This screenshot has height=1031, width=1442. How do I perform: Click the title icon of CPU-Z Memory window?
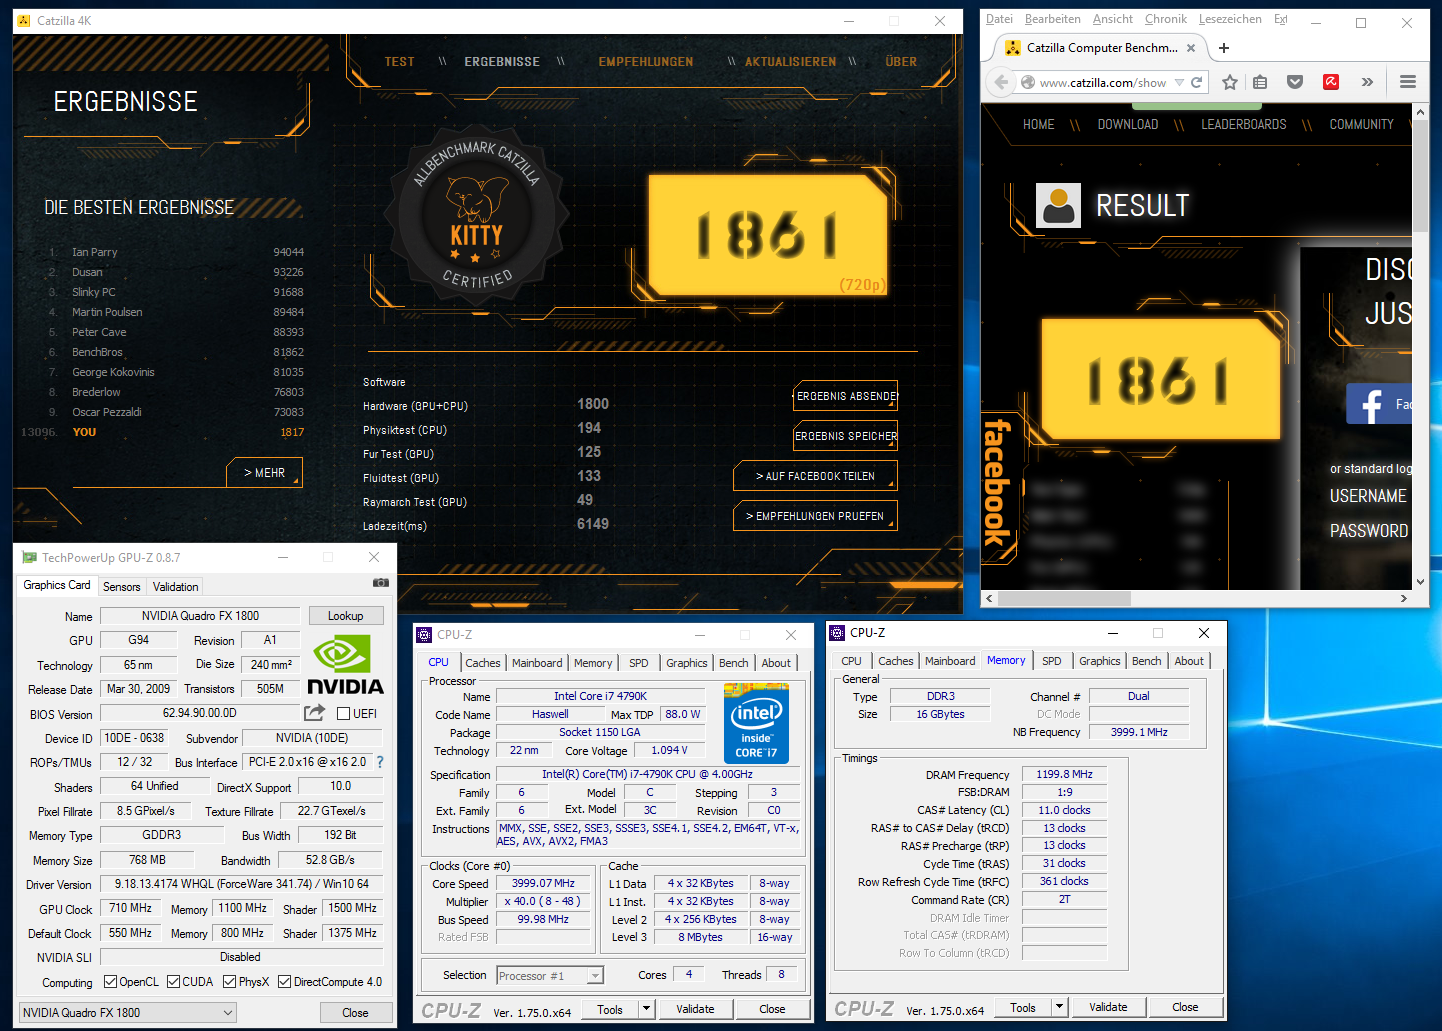point(837,633)
